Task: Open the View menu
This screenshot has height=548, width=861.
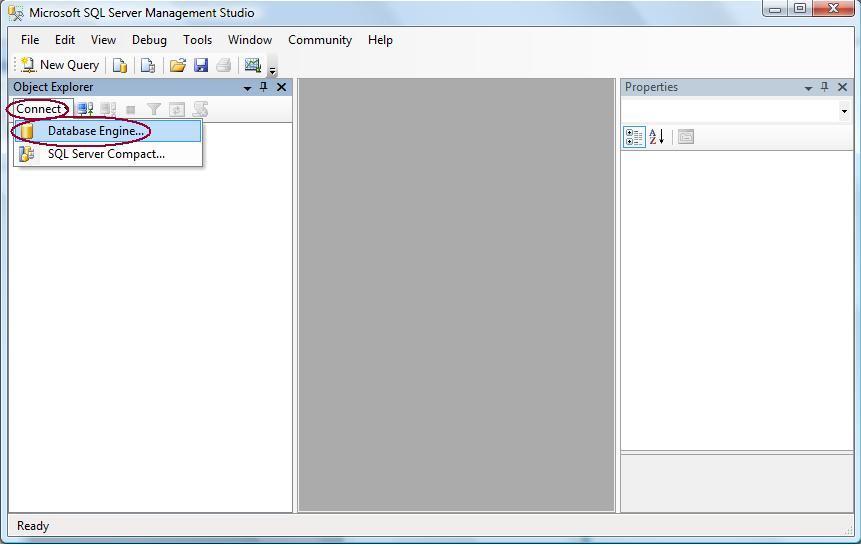Action: tap(103, 40)
